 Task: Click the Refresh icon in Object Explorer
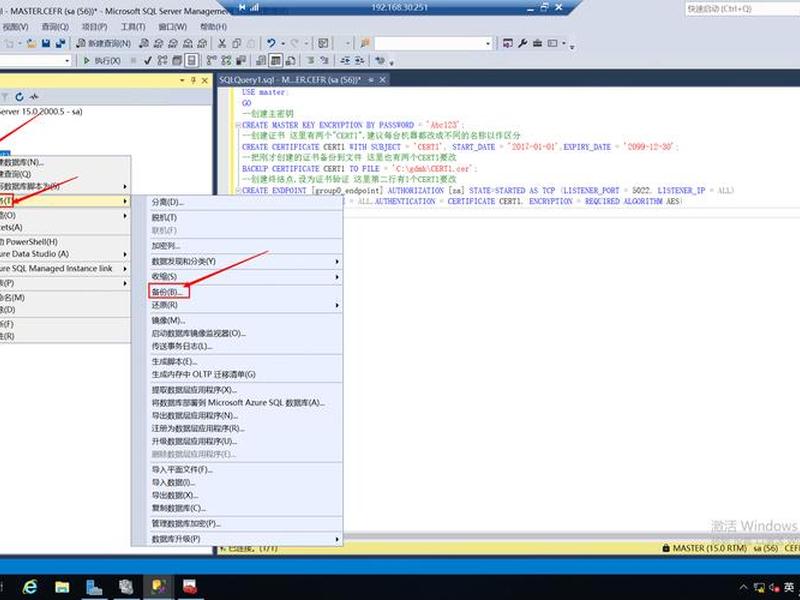19,96
